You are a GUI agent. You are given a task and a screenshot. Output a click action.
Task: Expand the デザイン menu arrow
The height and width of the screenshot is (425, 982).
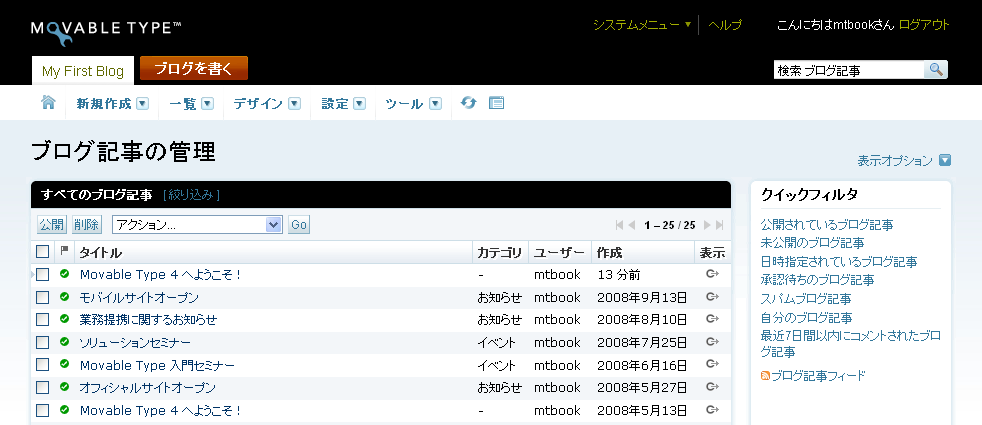tap(294, 104)
